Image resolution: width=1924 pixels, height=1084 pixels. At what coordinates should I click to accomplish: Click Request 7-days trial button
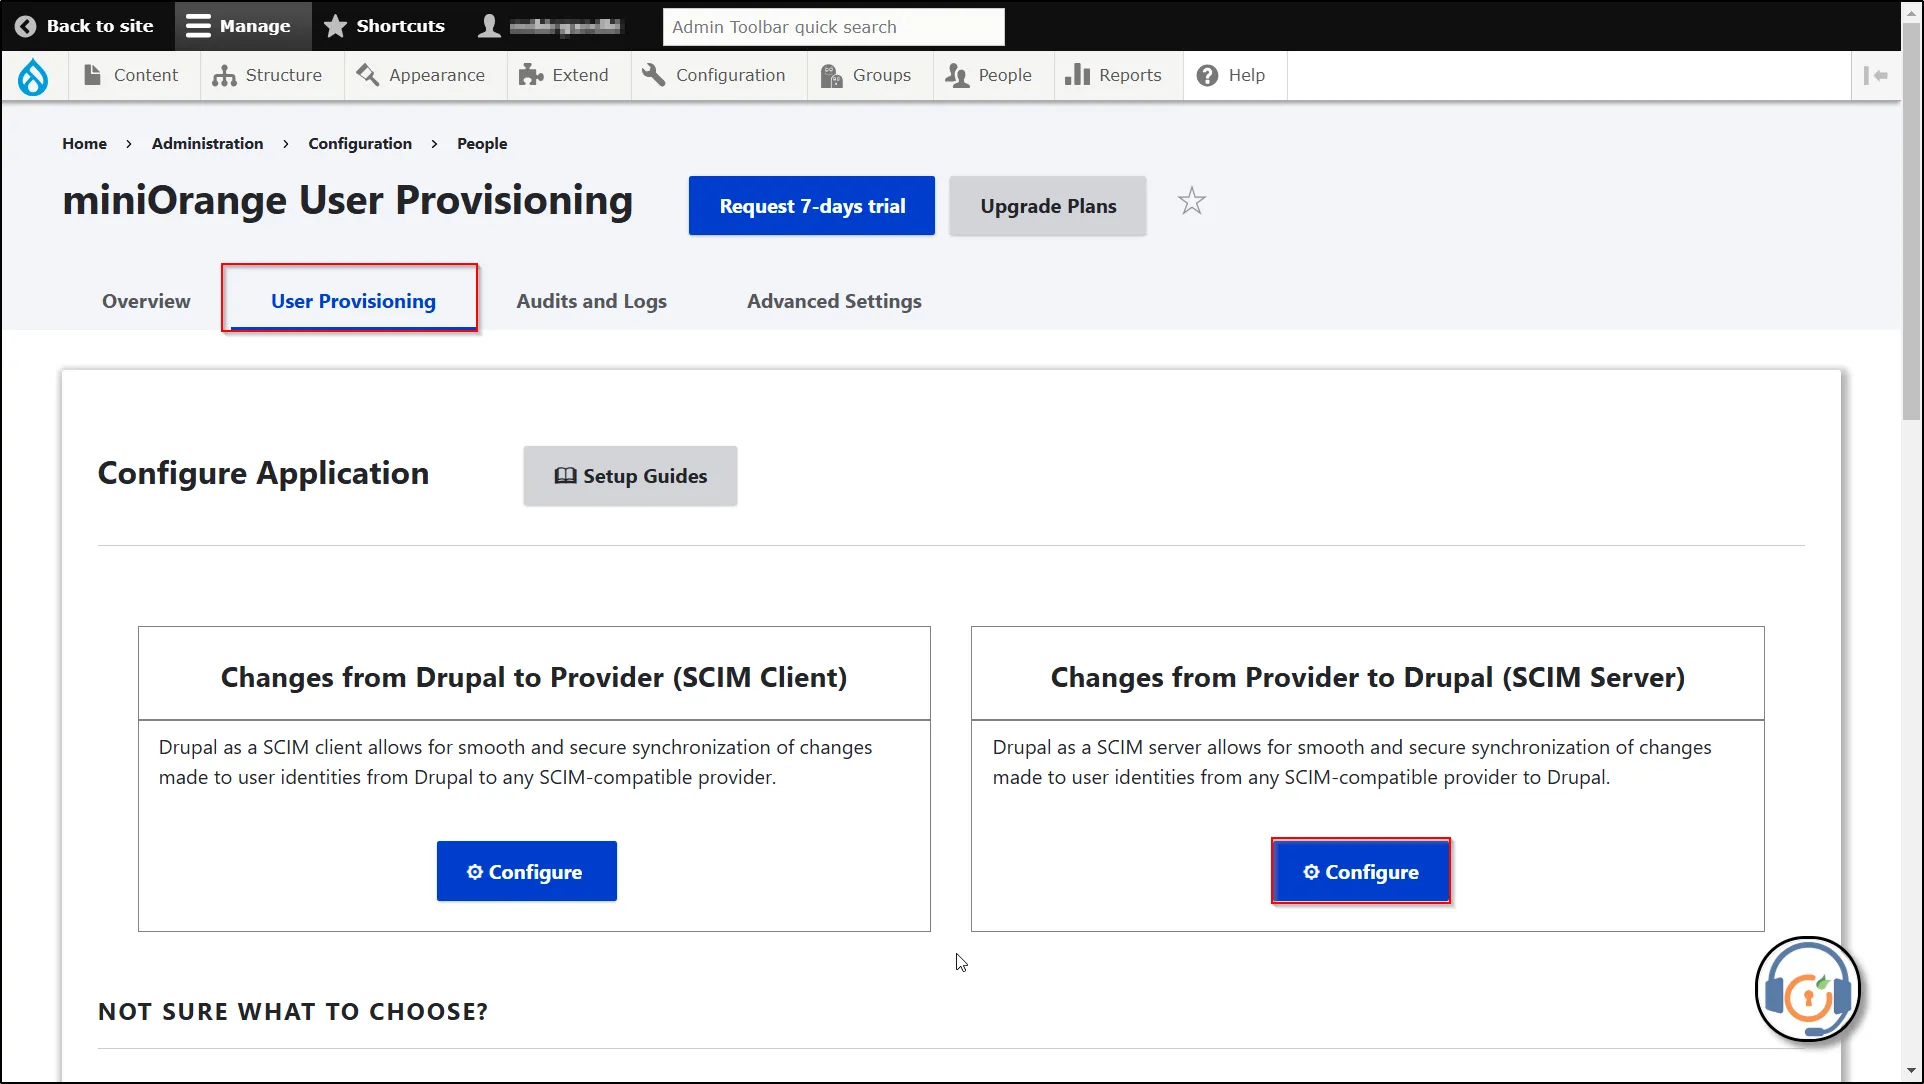[811, 206]
